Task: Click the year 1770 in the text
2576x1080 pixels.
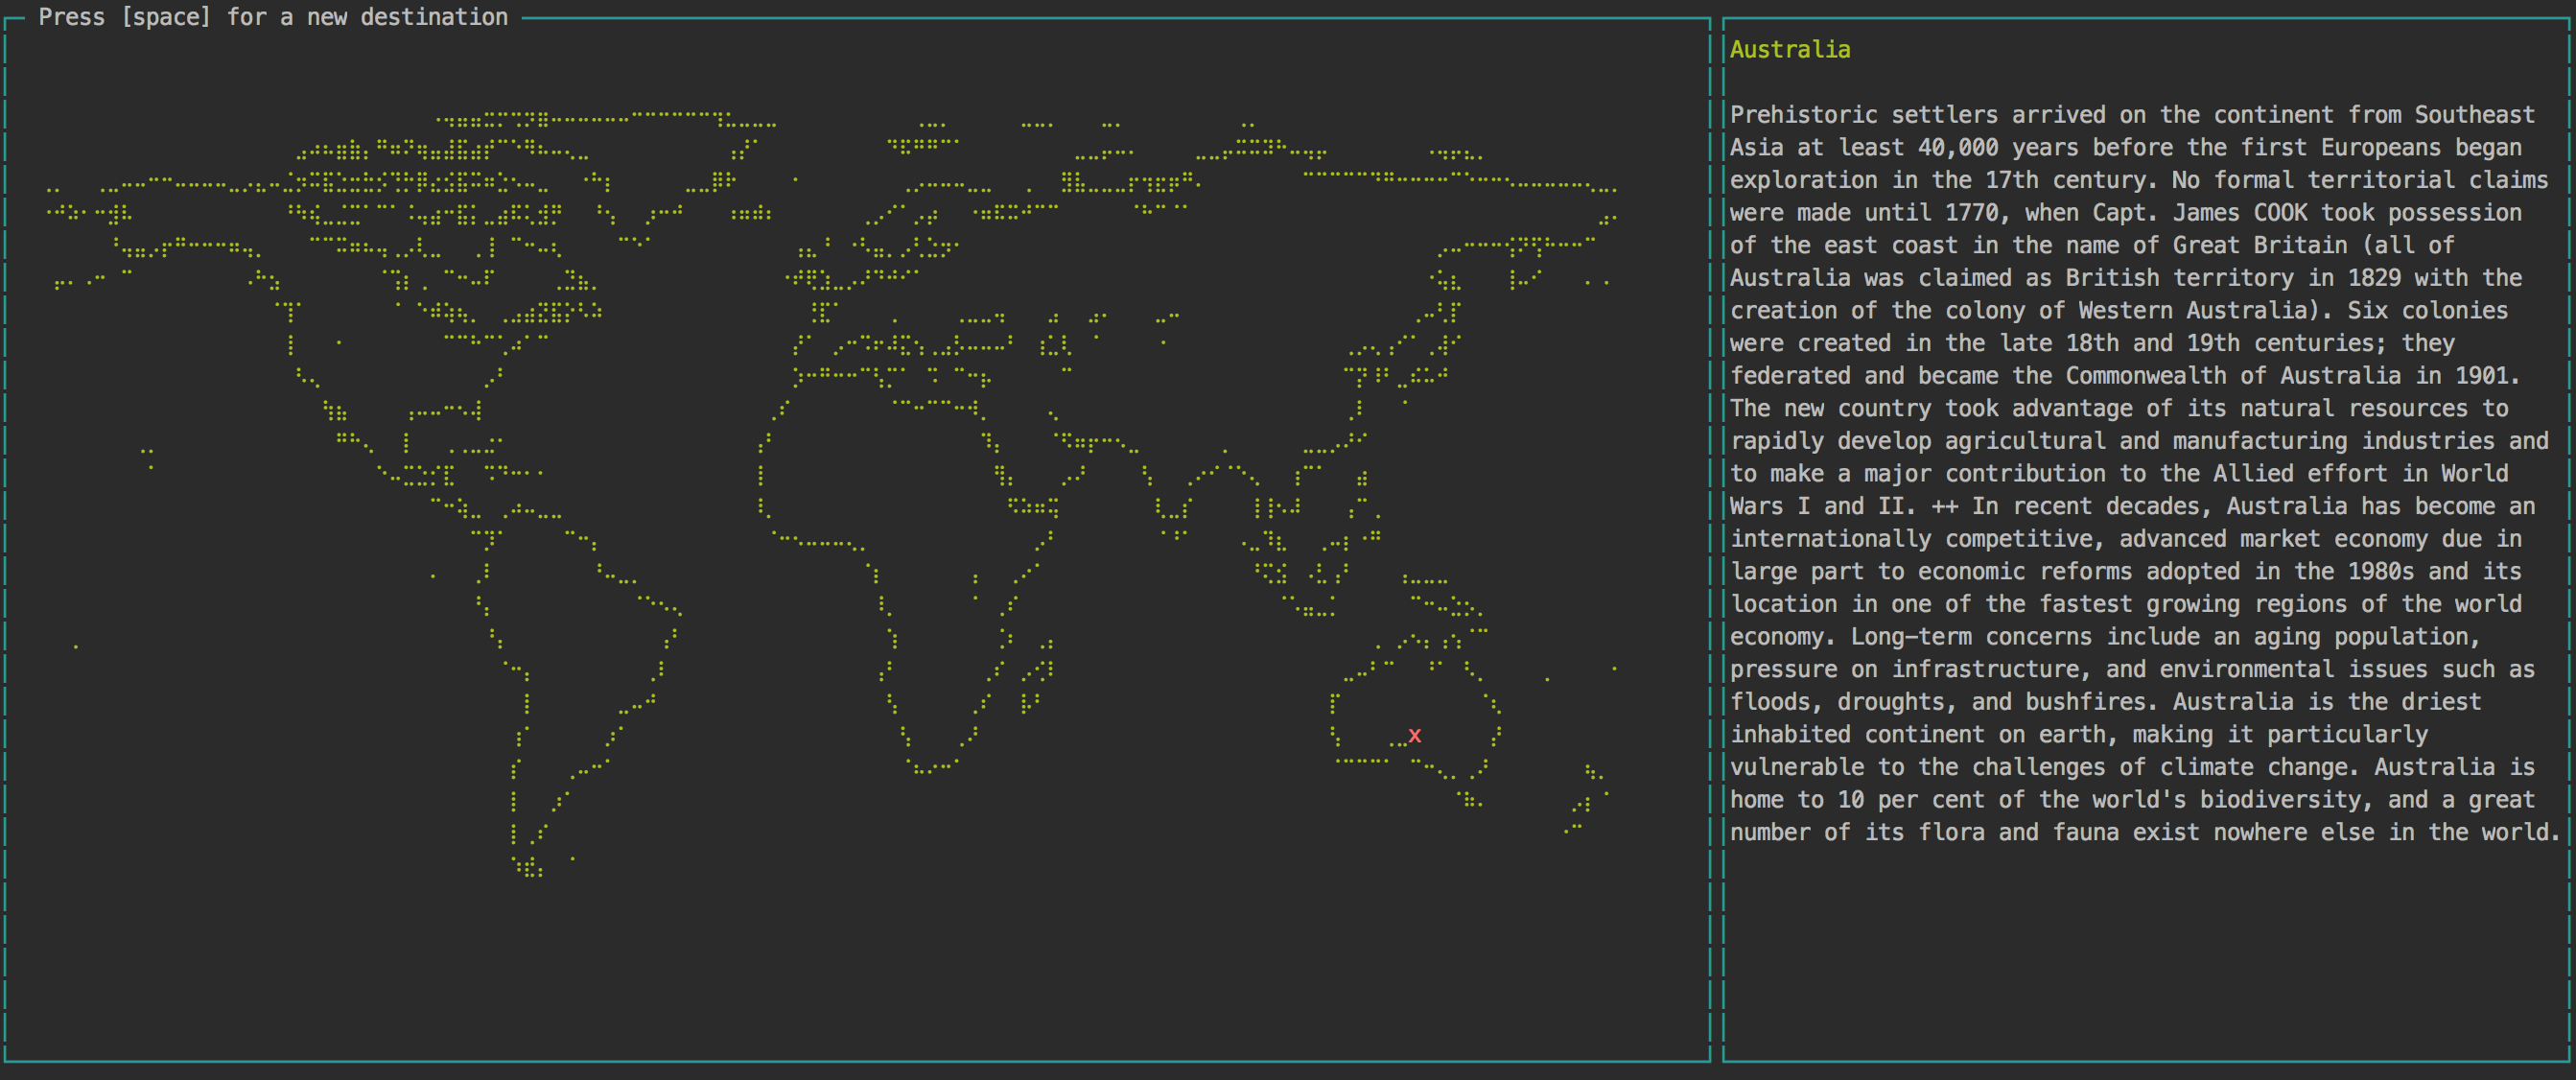Action: (x=1971, y=213)
